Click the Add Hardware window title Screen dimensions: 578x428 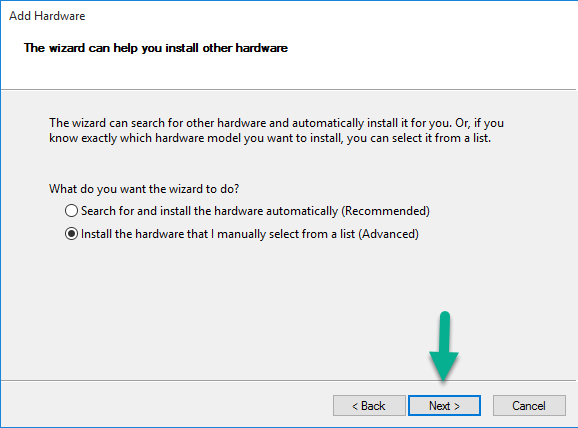pos(47,16)
